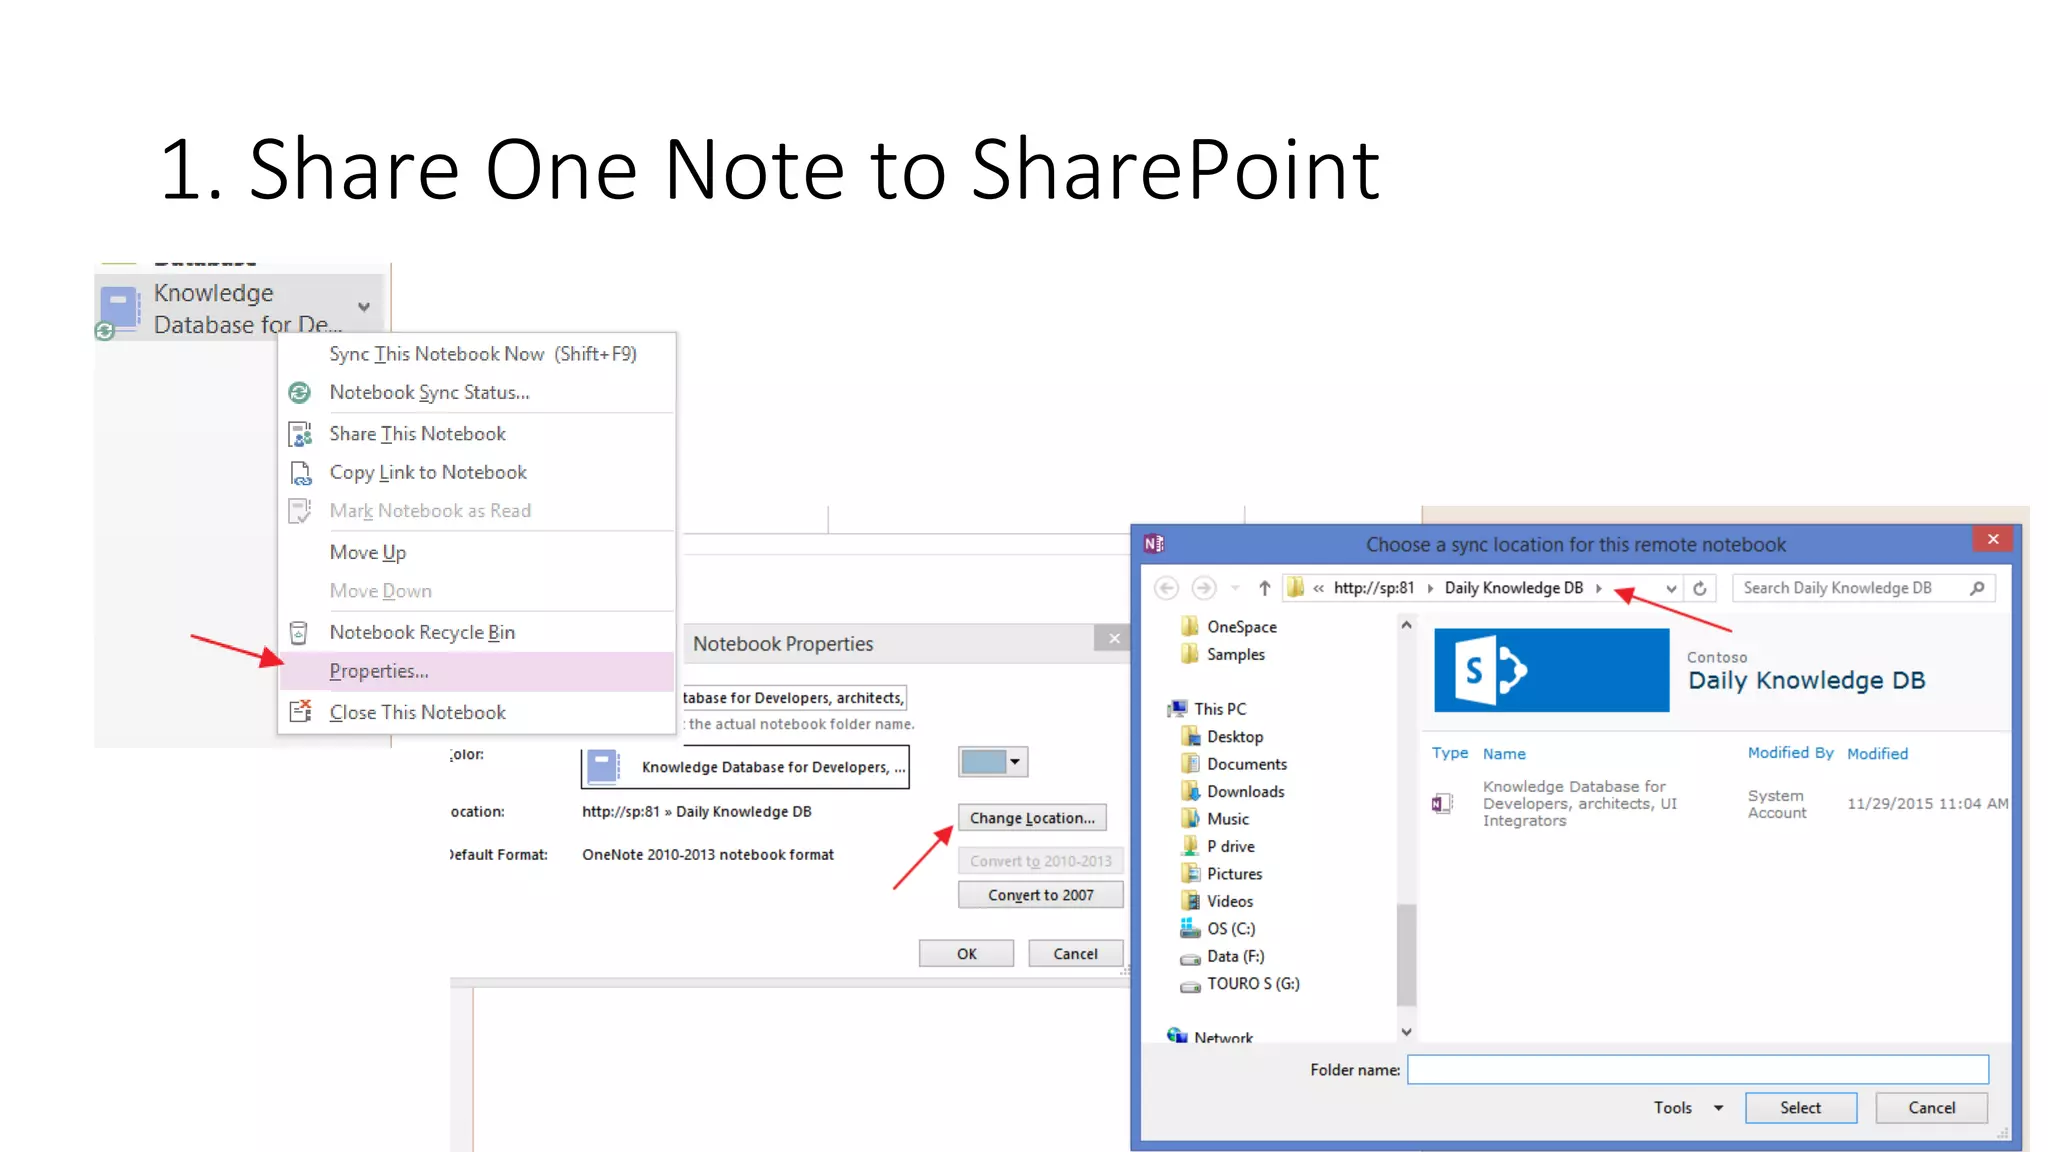2048x1152 pixels.
Task: Click the Recycle Bin icon in menu
Action: point(298,633)
